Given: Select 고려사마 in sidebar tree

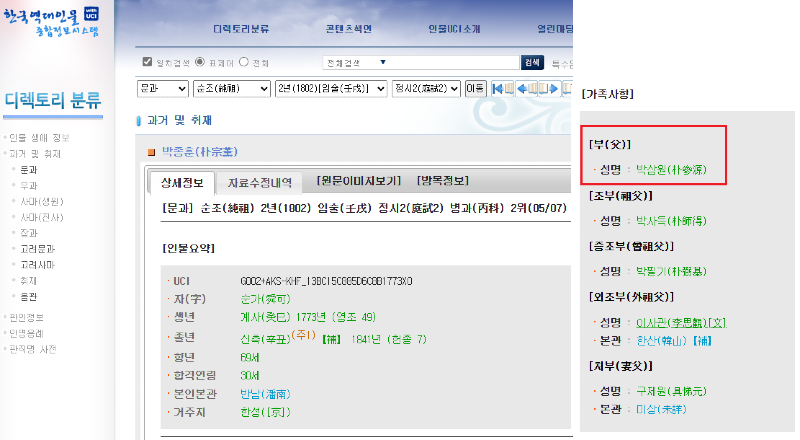Looking at the screenshot, I should 37,265.
